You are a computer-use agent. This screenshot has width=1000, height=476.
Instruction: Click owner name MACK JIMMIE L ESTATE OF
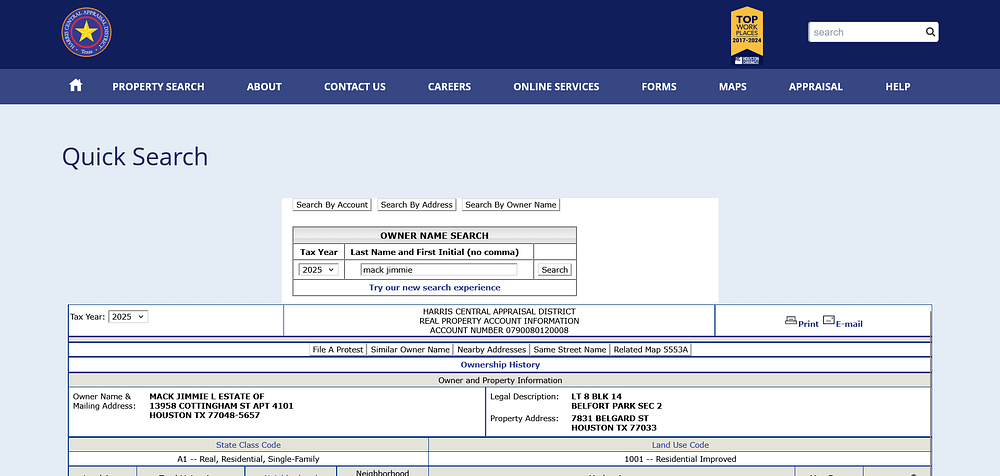coord(207,396)
